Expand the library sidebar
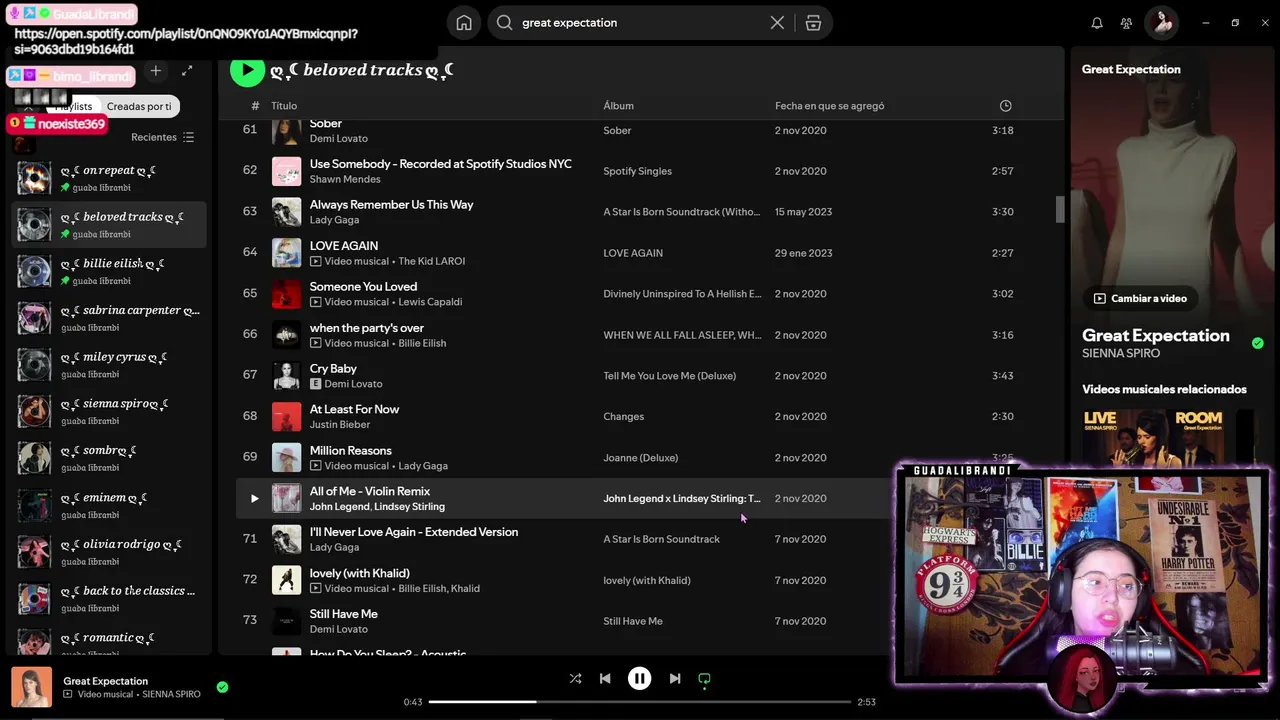Viewport: 1280px width, 720px height. tap(187, 71)
